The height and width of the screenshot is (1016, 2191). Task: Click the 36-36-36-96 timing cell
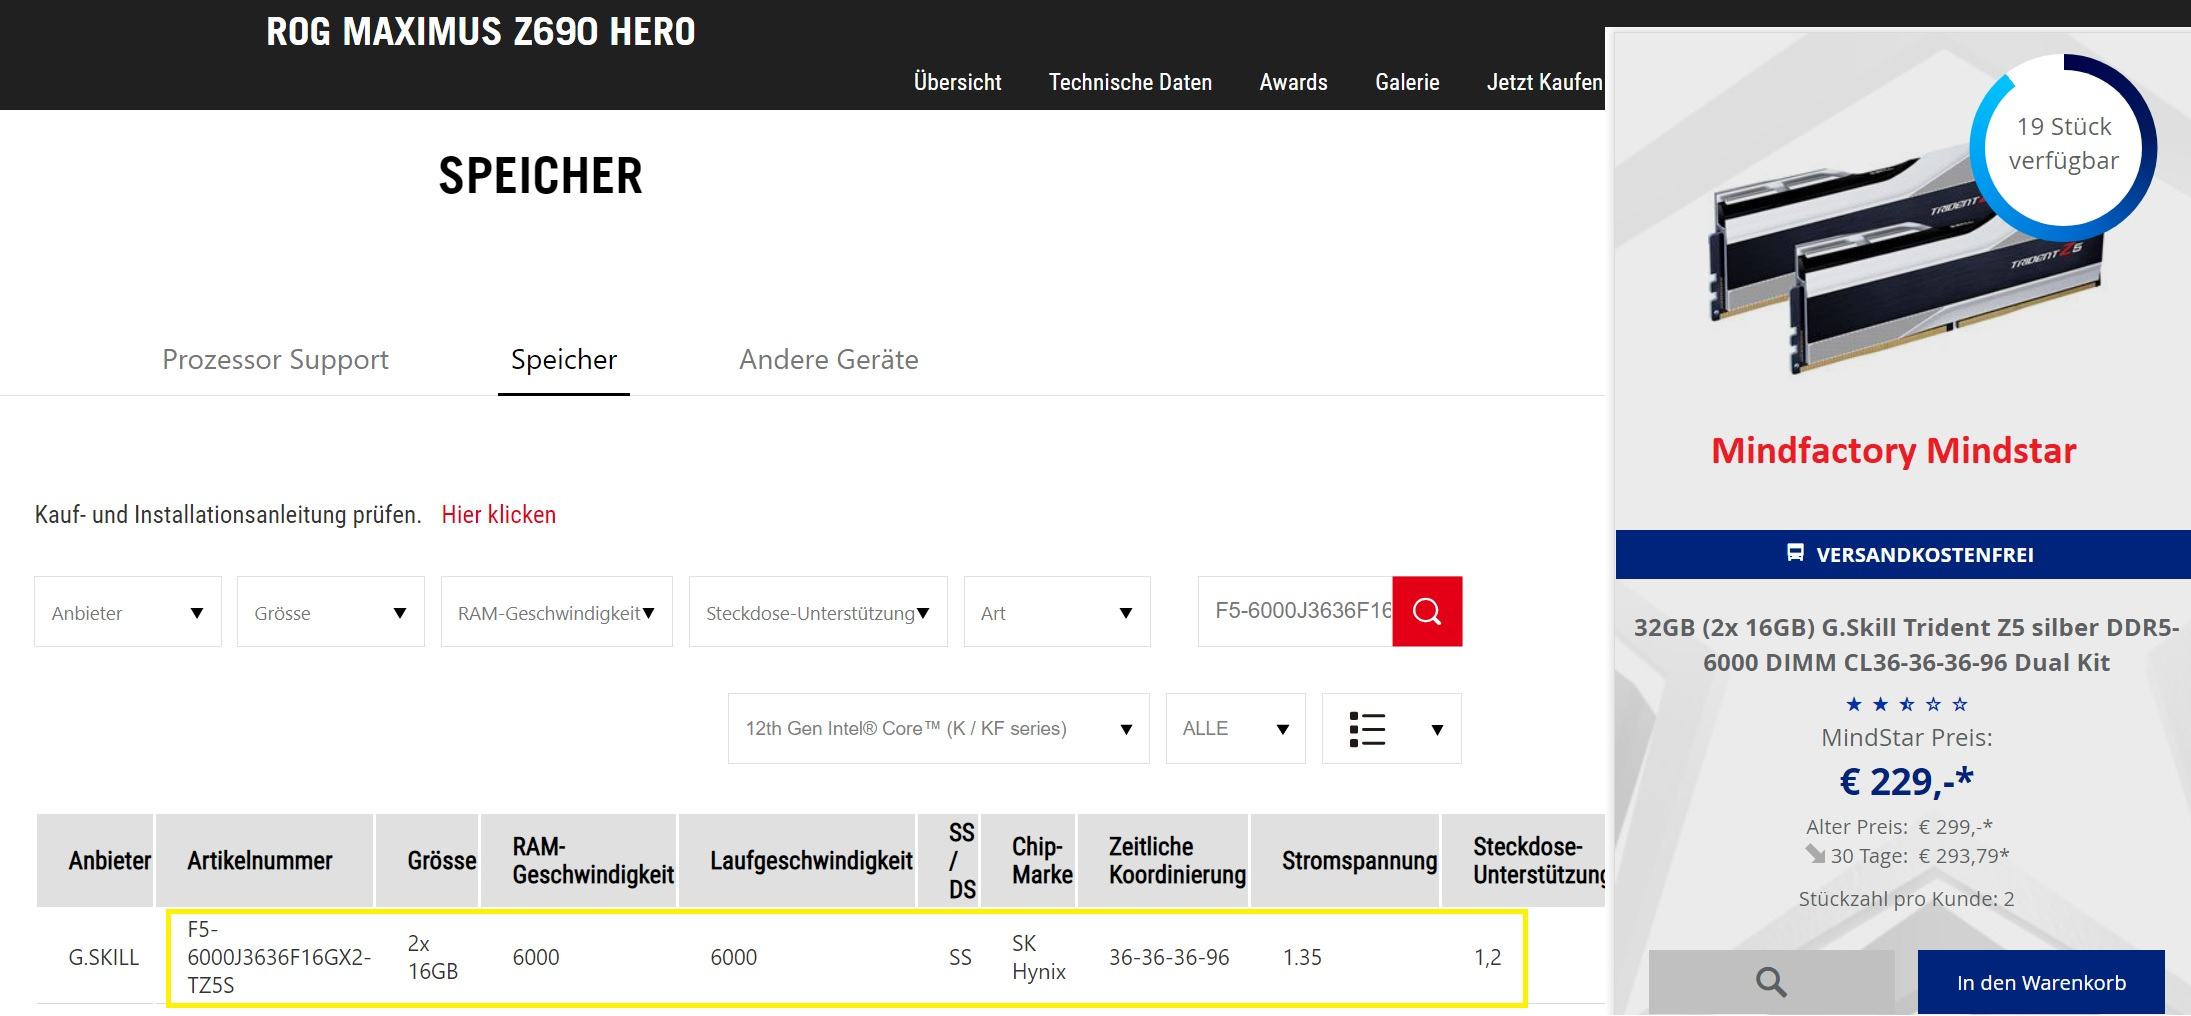1169,957
